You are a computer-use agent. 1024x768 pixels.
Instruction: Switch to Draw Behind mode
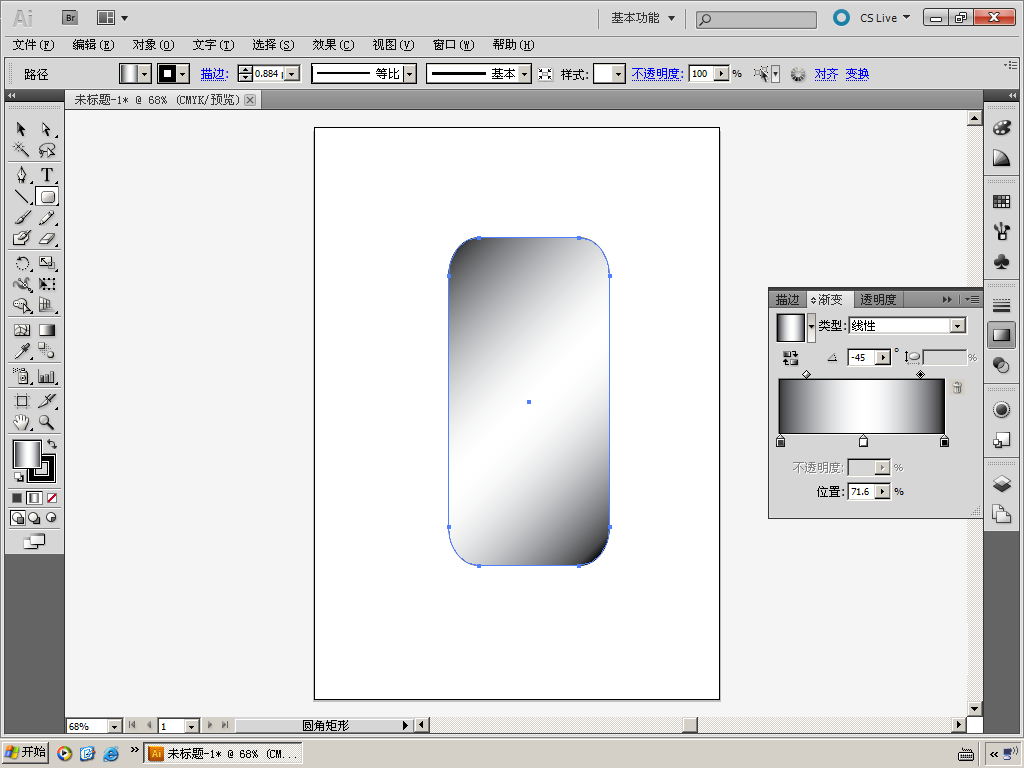click(34, 518)
